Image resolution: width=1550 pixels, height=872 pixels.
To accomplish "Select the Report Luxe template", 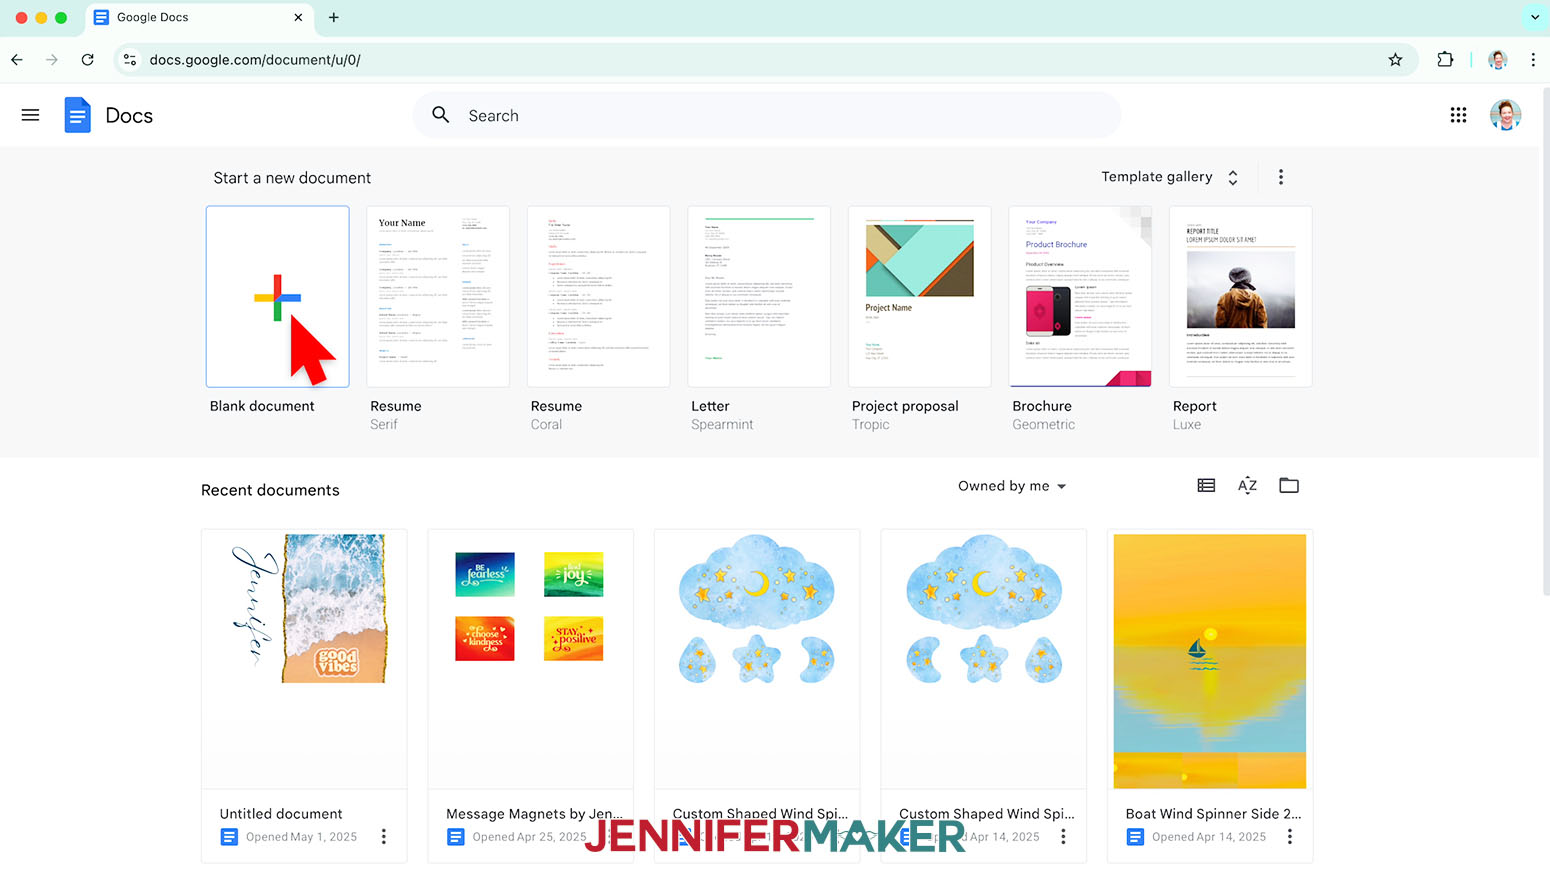I will click(x=1240, y=297).
